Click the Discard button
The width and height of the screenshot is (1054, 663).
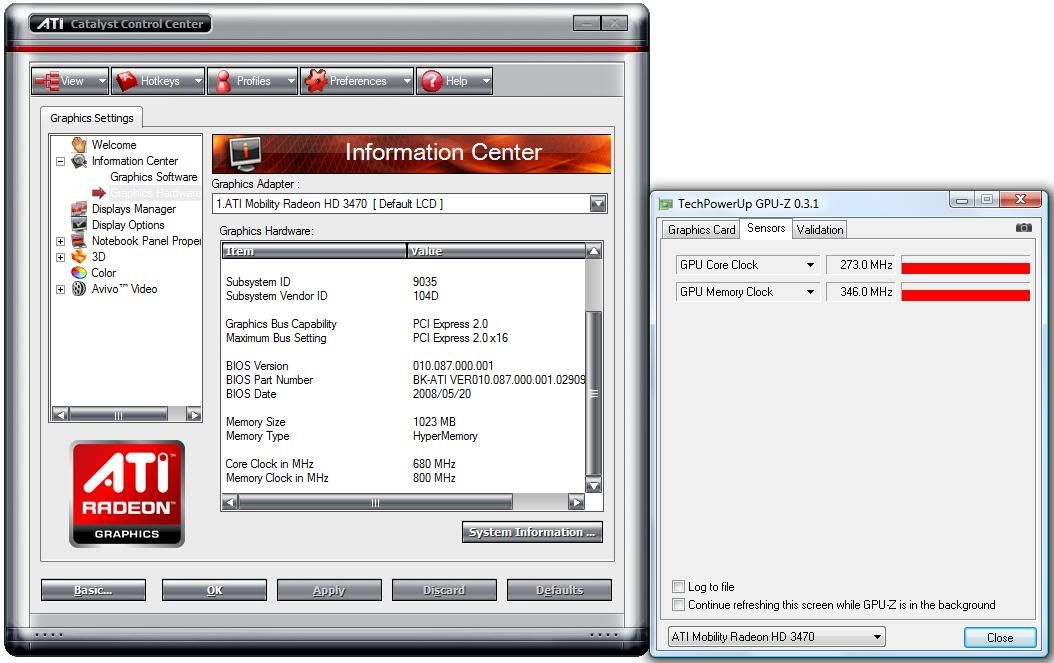coord(444,590)
